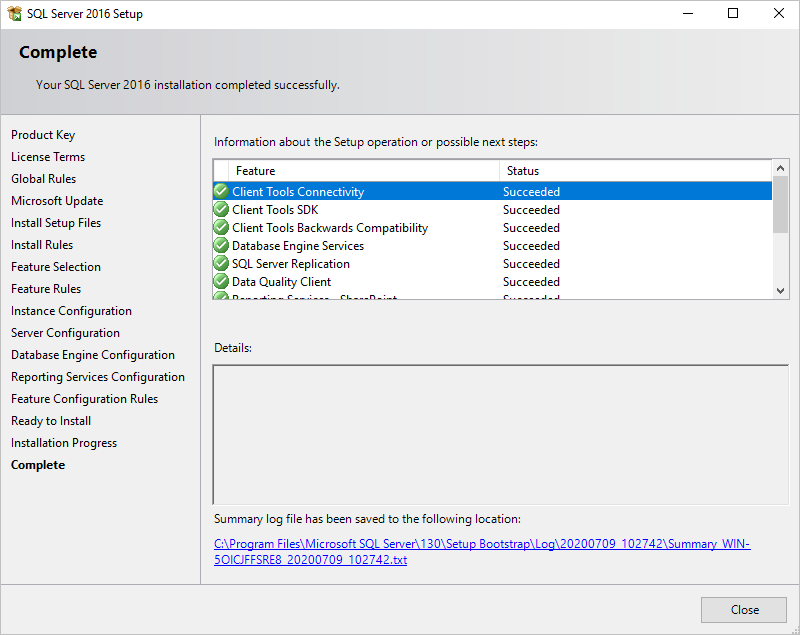Screen dimensions: 800x635
Task: Click the Details text area
Action: click(x=501, y=435)
